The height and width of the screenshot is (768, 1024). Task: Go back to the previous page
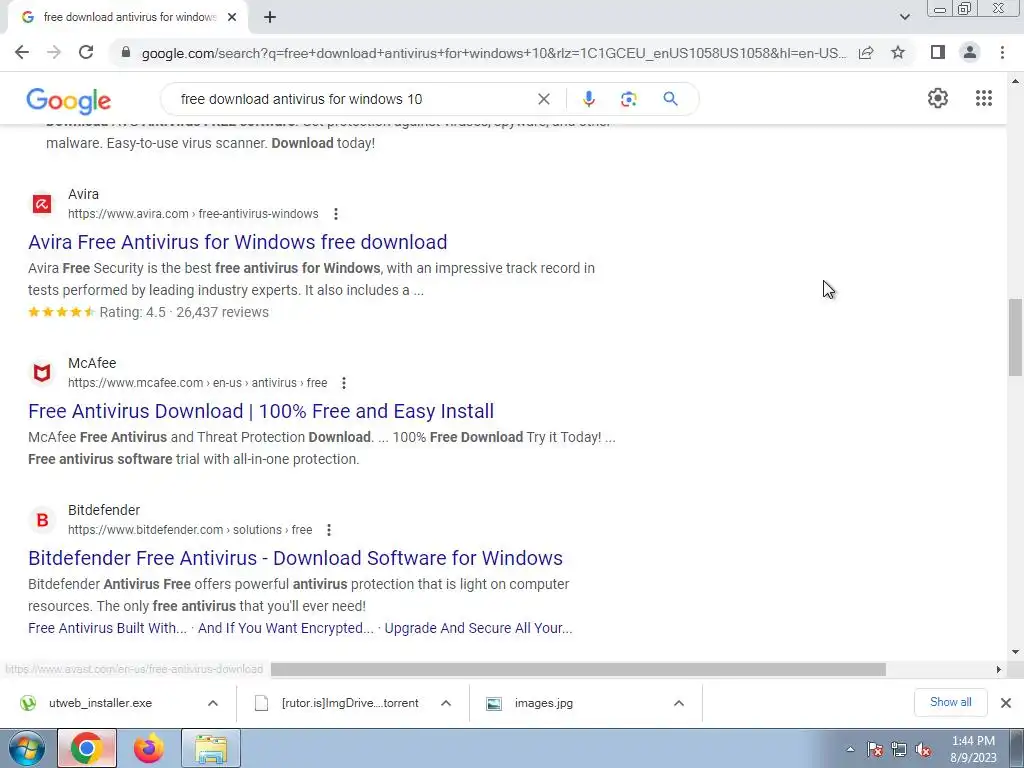(x=22, y=52)
